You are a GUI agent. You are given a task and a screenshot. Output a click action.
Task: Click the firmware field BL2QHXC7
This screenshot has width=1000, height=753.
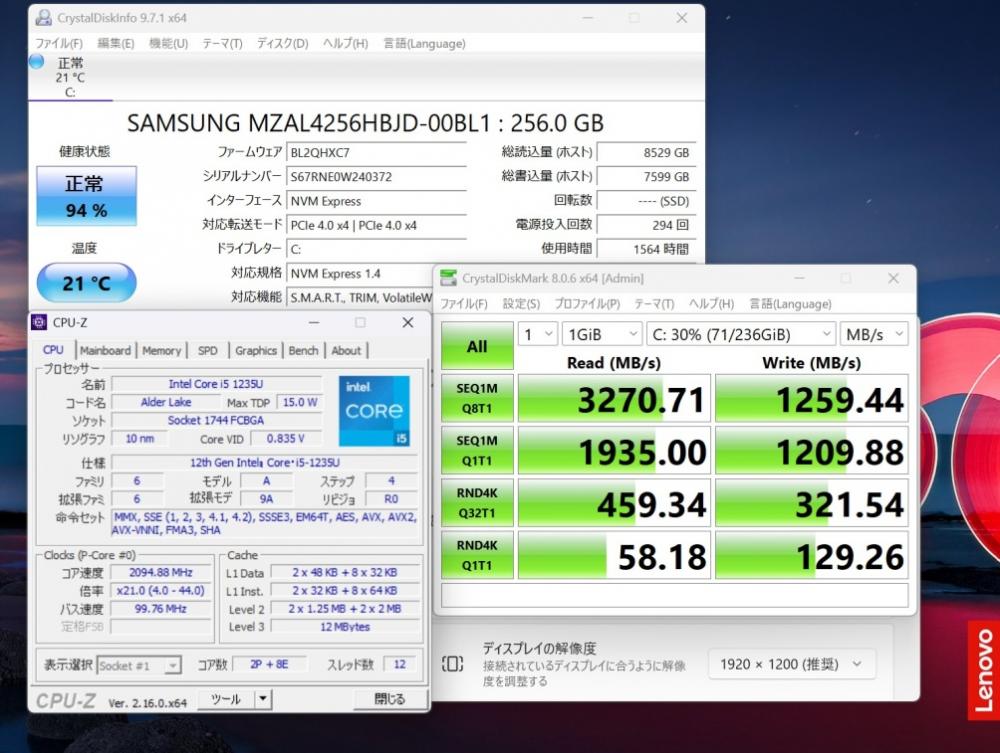(x=376, y=152)
